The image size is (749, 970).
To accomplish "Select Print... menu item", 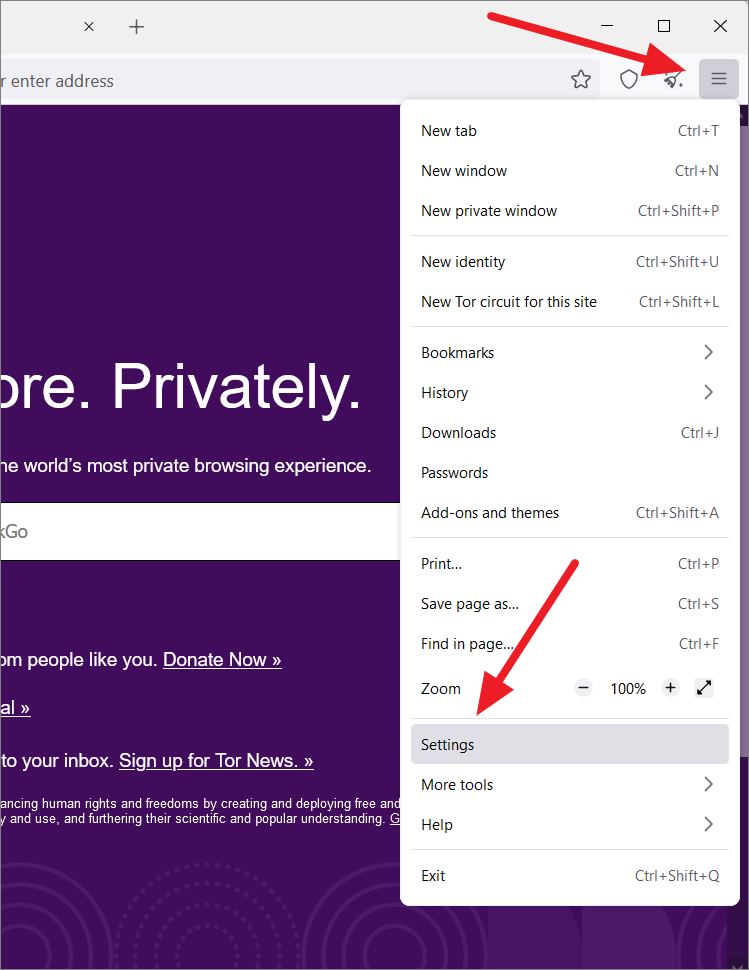I will 570,564.
